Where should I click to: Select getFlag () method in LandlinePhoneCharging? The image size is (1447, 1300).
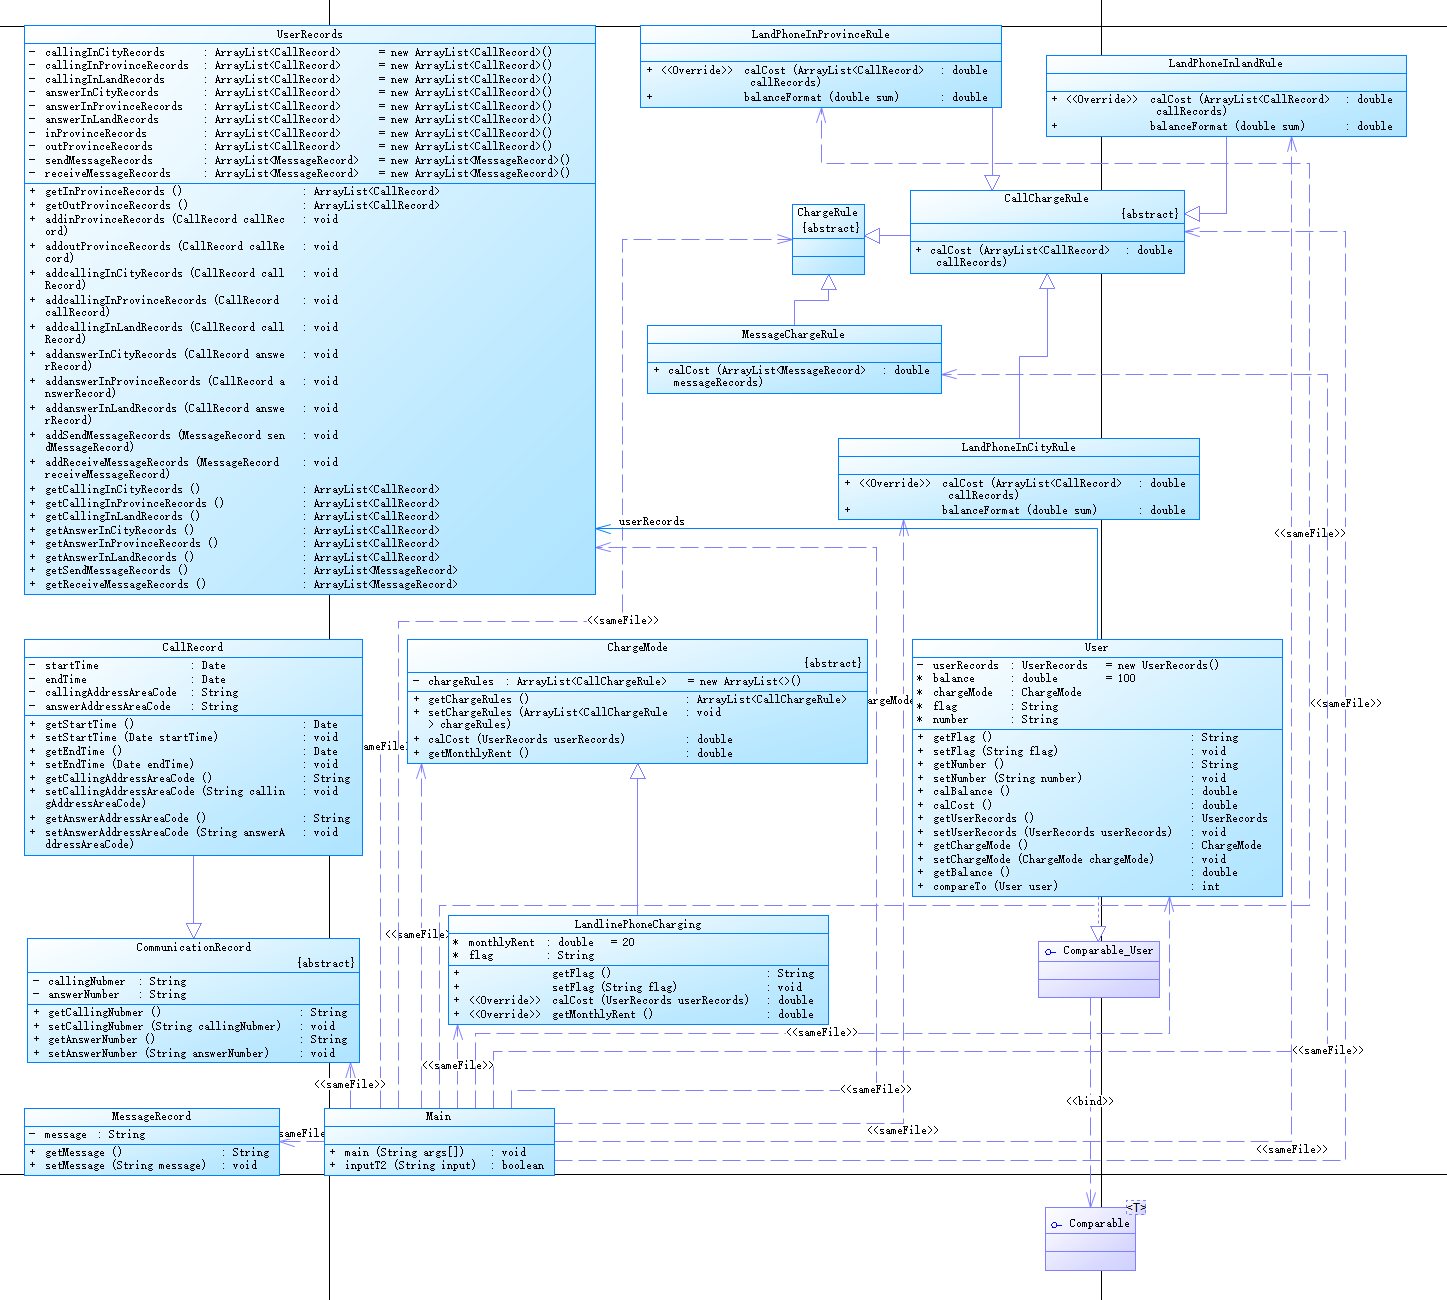click(634, 974)
